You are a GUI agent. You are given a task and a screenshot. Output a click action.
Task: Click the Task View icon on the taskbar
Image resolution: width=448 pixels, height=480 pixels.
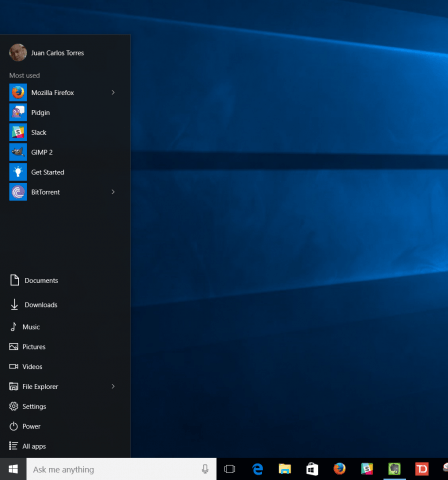(229, 469)
